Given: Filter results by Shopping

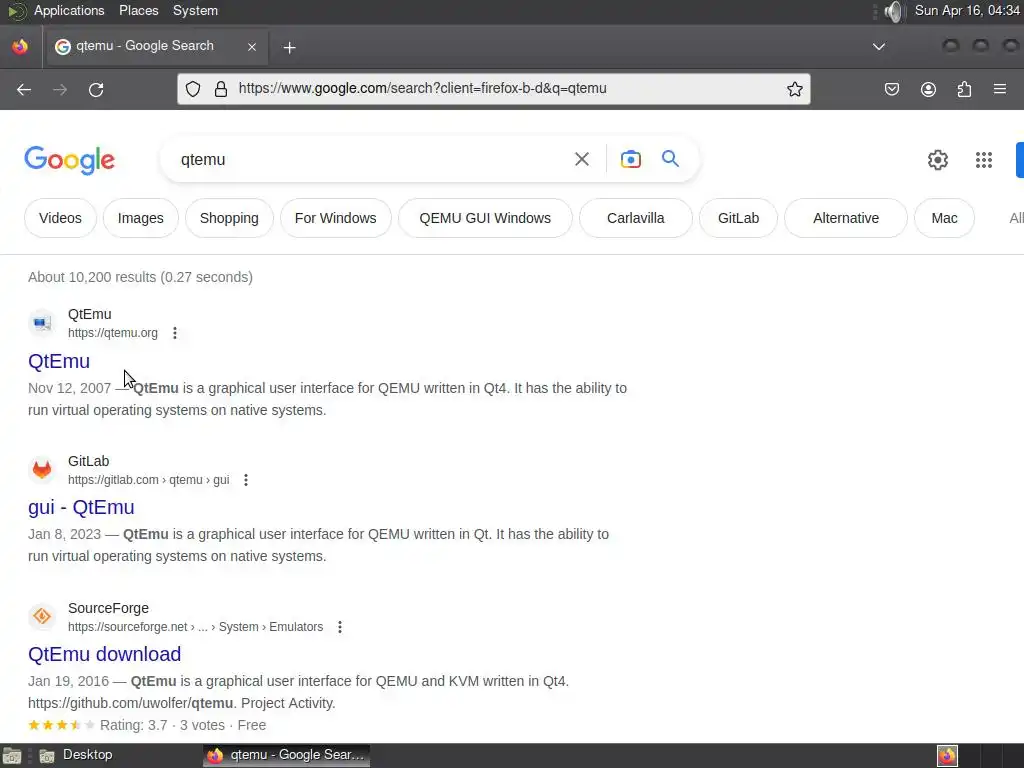Looking at the screenshot, I should 229,218.
